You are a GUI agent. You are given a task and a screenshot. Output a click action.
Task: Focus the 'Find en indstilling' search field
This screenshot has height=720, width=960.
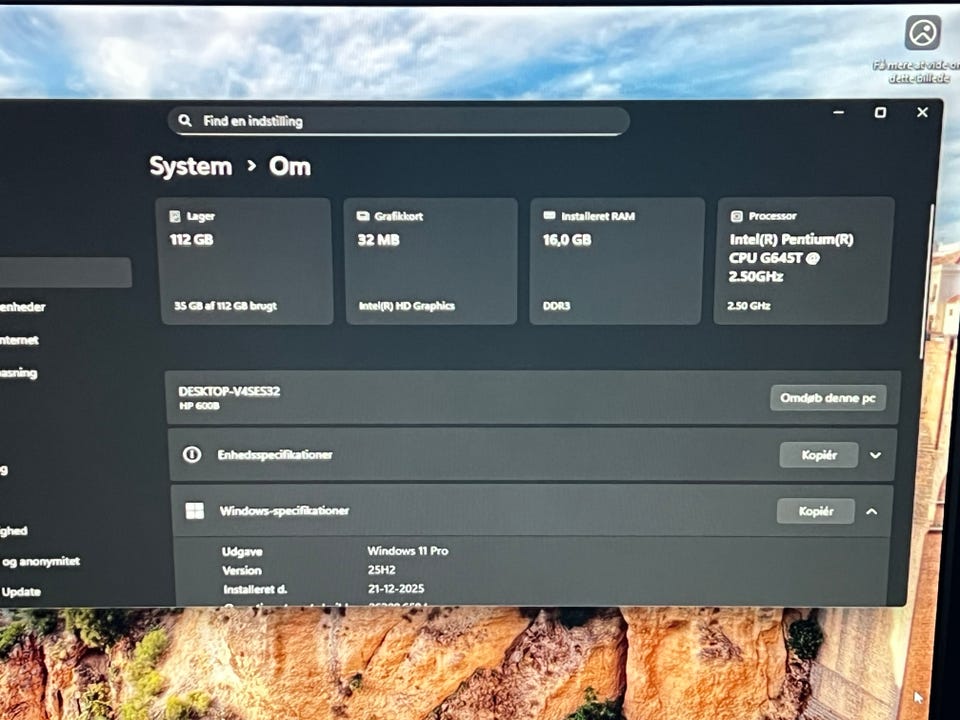399,121
